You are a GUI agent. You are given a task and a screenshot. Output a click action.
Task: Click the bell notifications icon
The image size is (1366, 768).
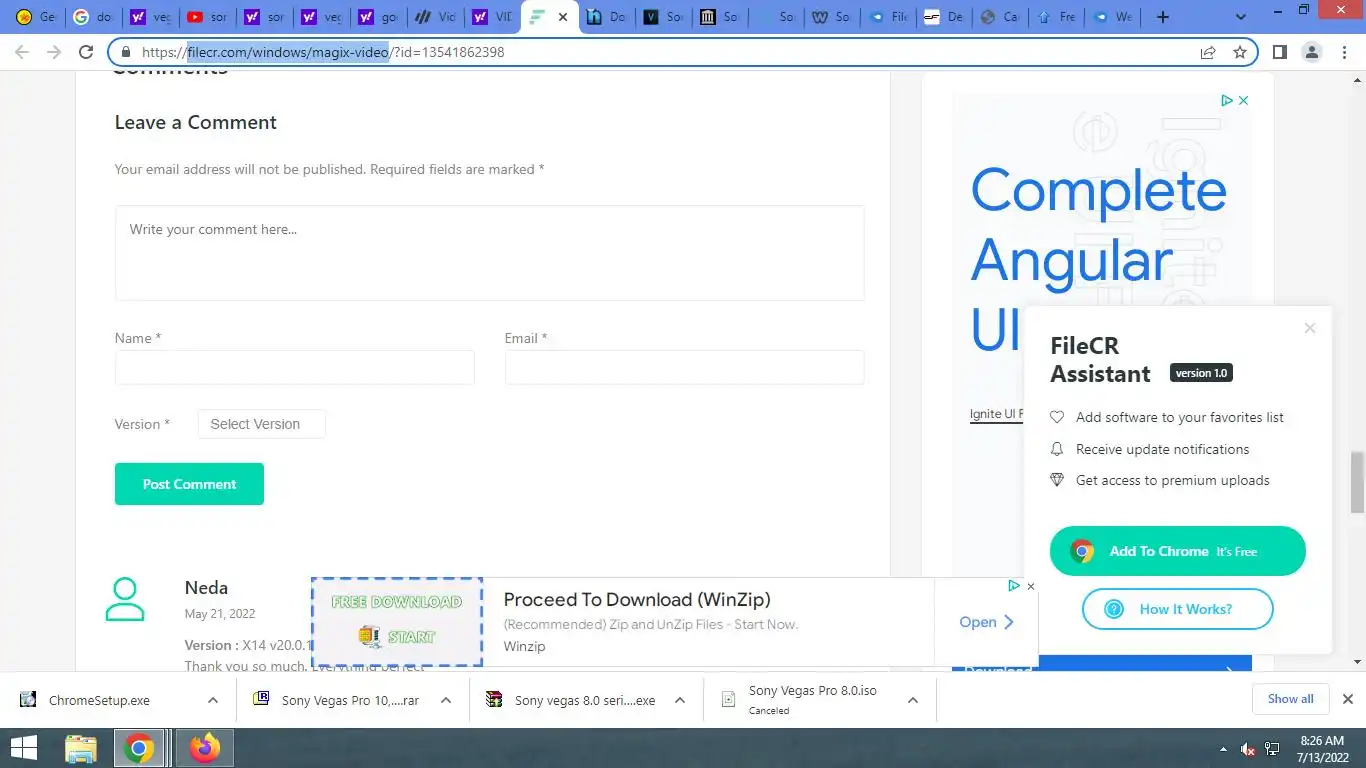[1057, 449]
